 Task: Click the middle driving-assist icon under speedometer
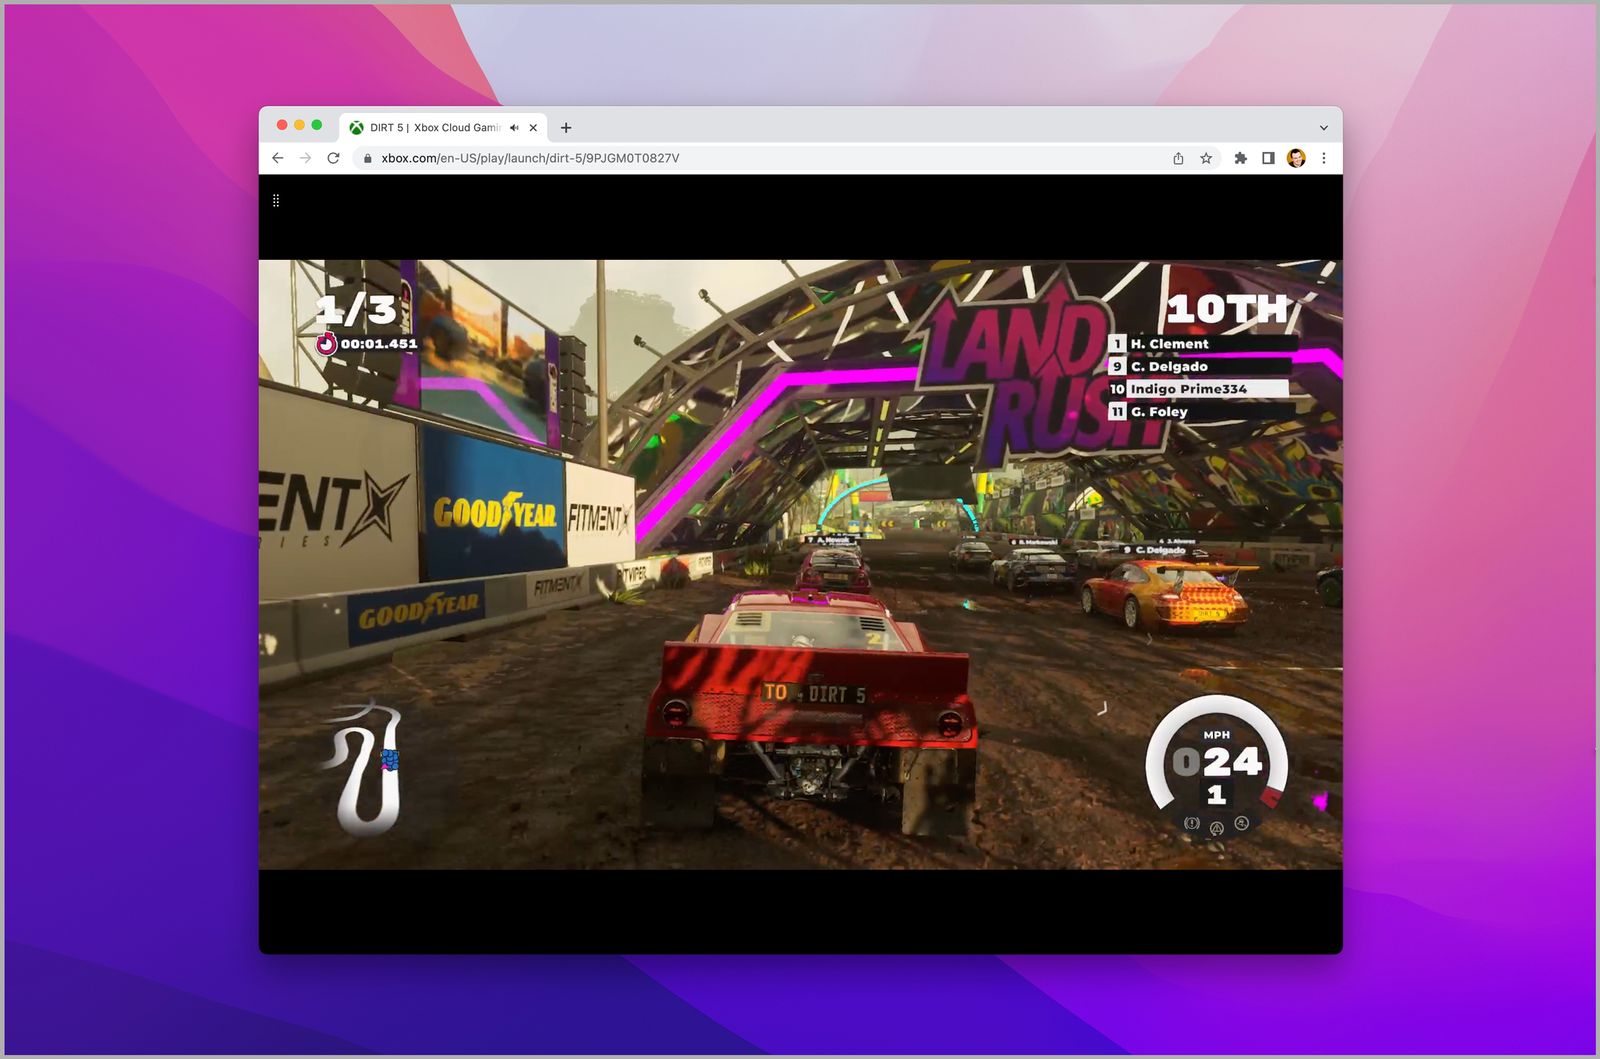(1217, 829)
